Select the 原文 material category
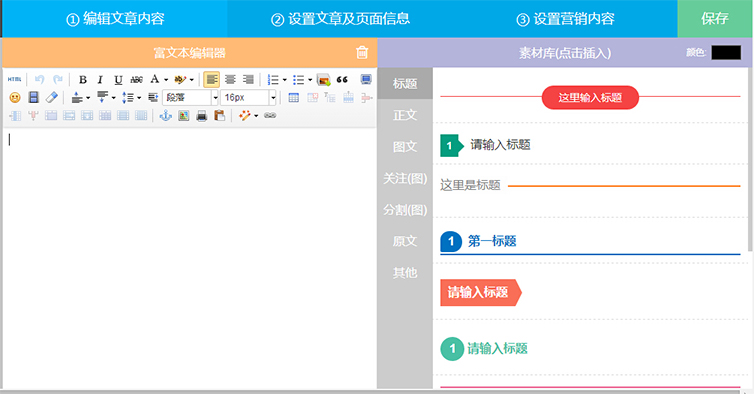Viewport: 754px width, 394px height. (405, 241)
